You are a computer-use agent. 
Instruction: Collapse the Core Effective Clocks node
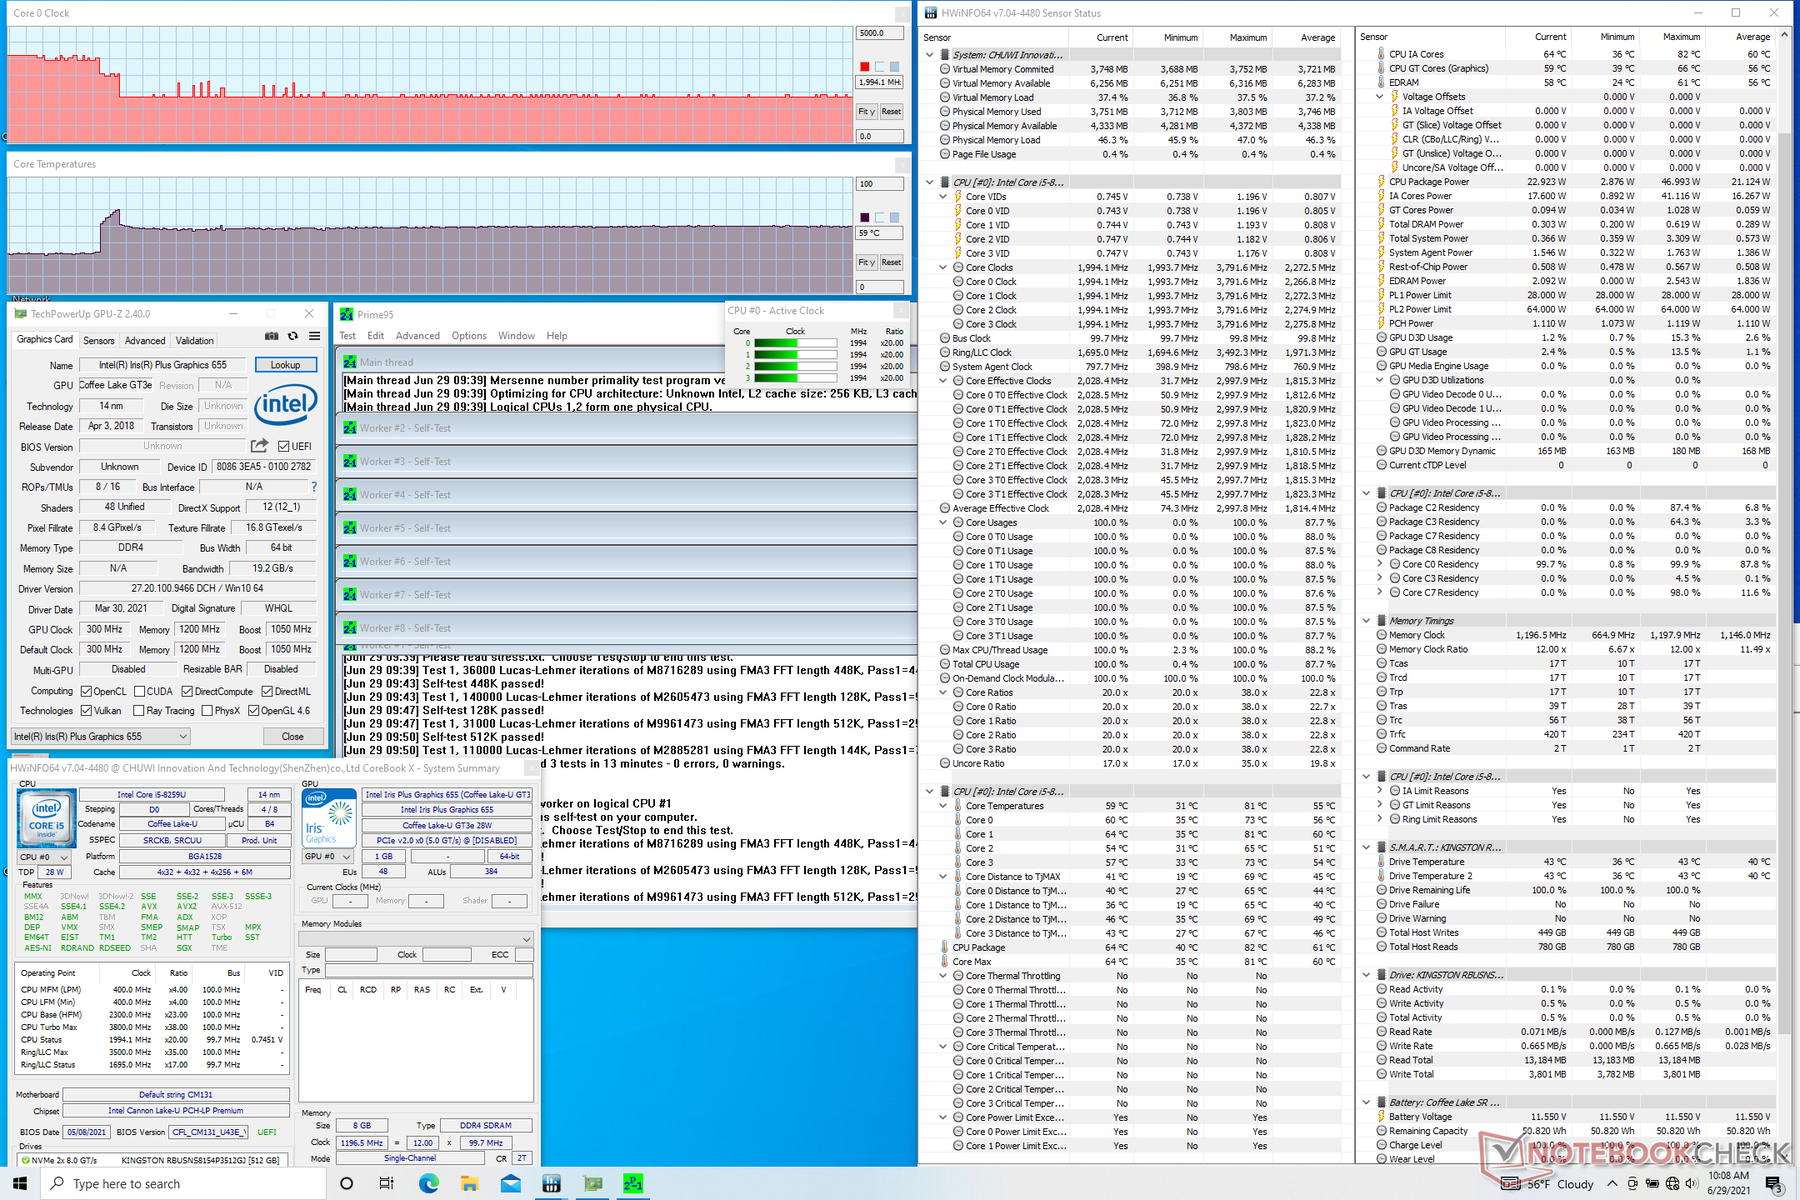943,381
